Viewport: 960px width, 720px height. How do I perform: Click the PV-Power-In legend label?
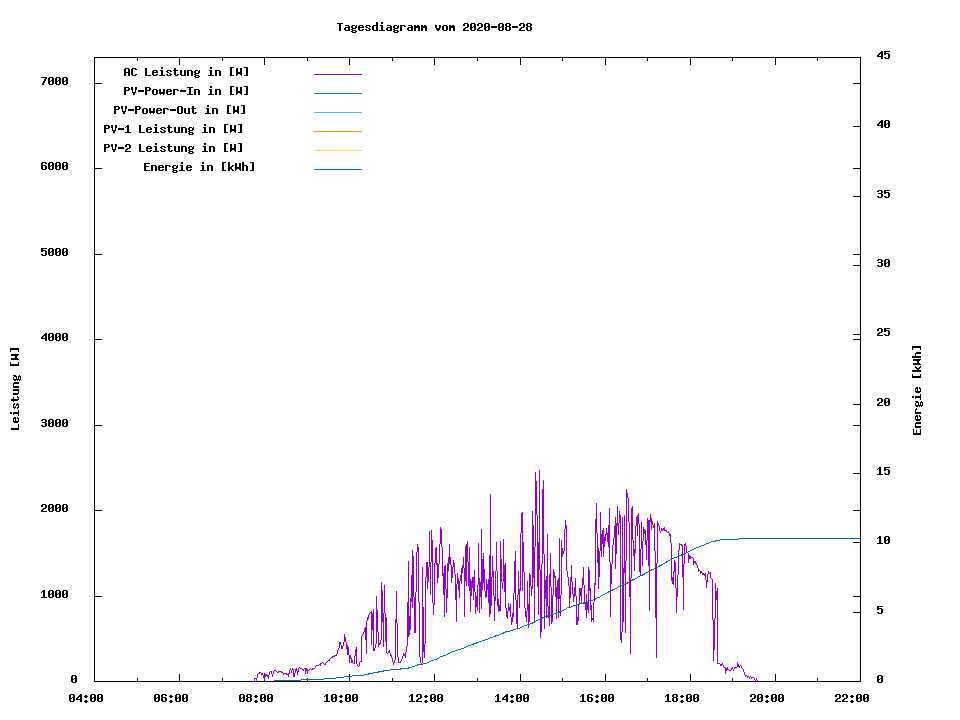[186, 91]
